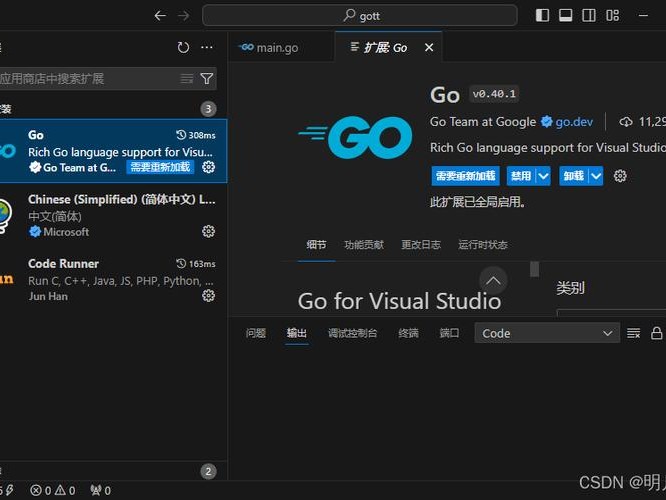Image resolution: width=666 pixels, height=500 pixels.
Task: Refresh the extensions list
Action: [x=183, y=47]
